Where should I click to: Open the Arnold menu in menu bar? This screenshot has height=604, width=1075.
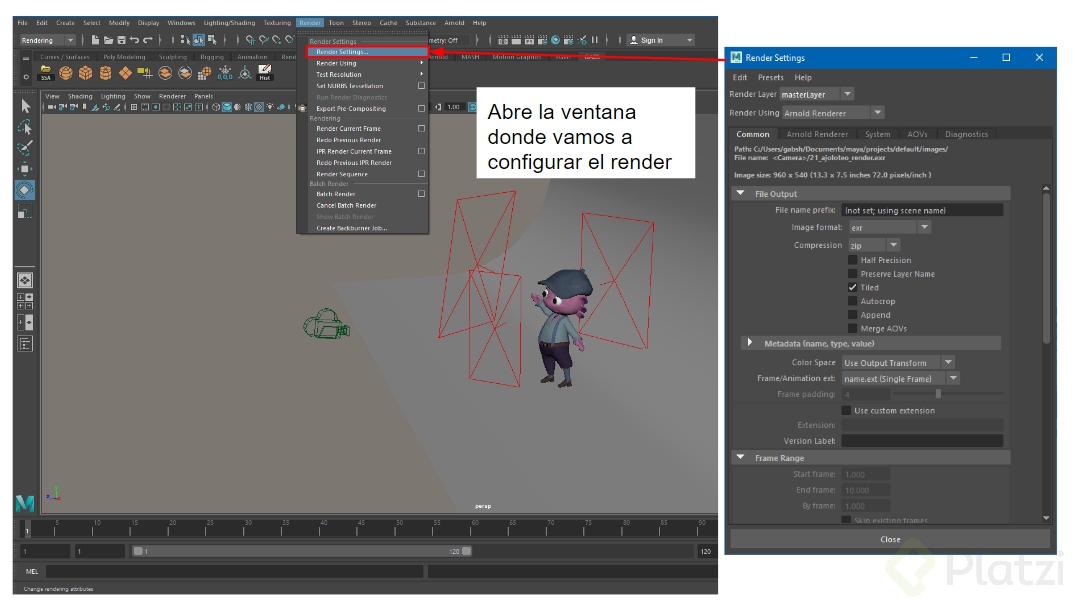(x=454, y=23)
